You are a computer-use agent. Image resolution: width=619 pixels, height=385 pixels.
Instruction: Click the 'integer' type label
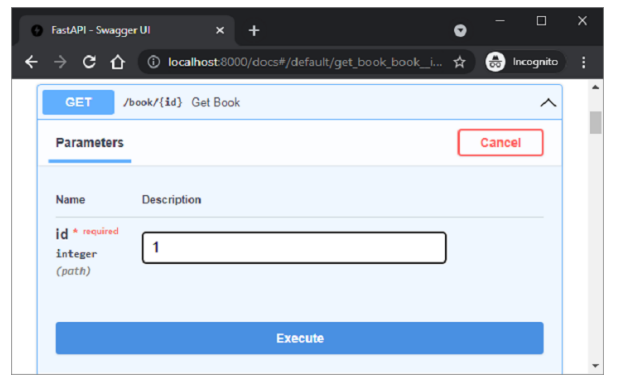pyautogui.click(x=76, y=254)
